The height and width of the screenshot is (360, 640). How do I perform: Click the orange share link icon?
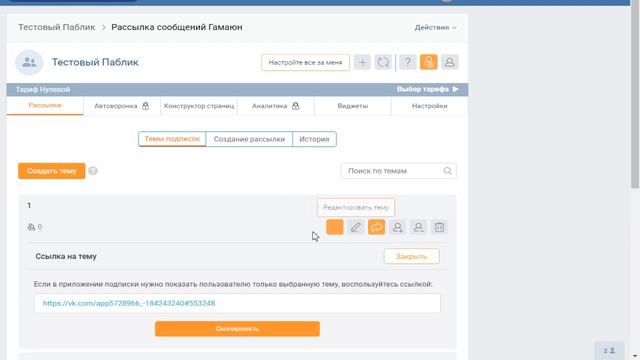pos(376,227)
